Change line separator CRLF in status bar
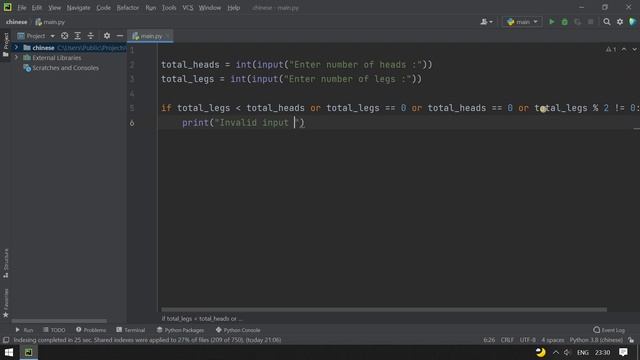Screen dimensions: 640x360 507,340
